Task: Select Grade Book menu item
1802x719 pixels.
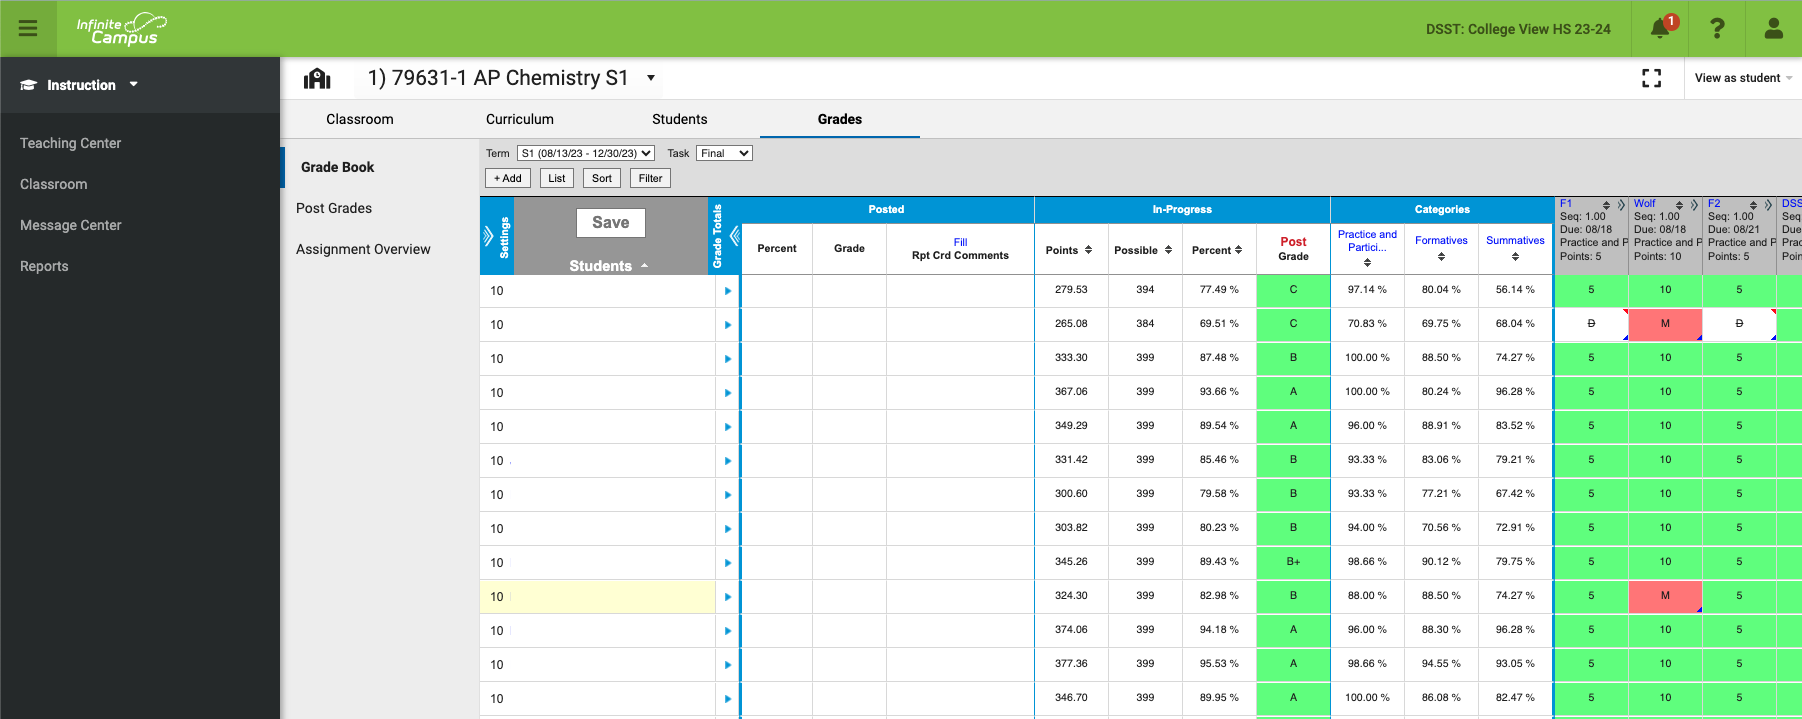Action: [337, 167]
